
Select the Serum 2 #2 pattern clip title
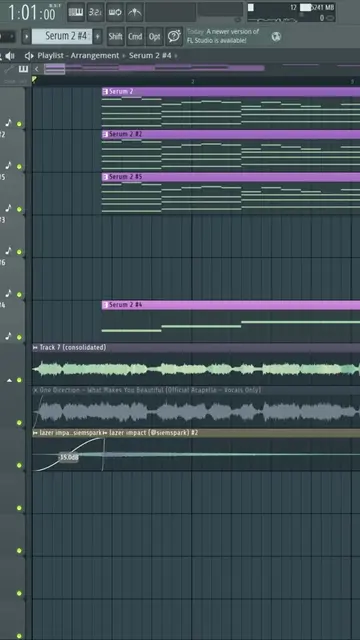pyautogui.click(x=125, y=134)
